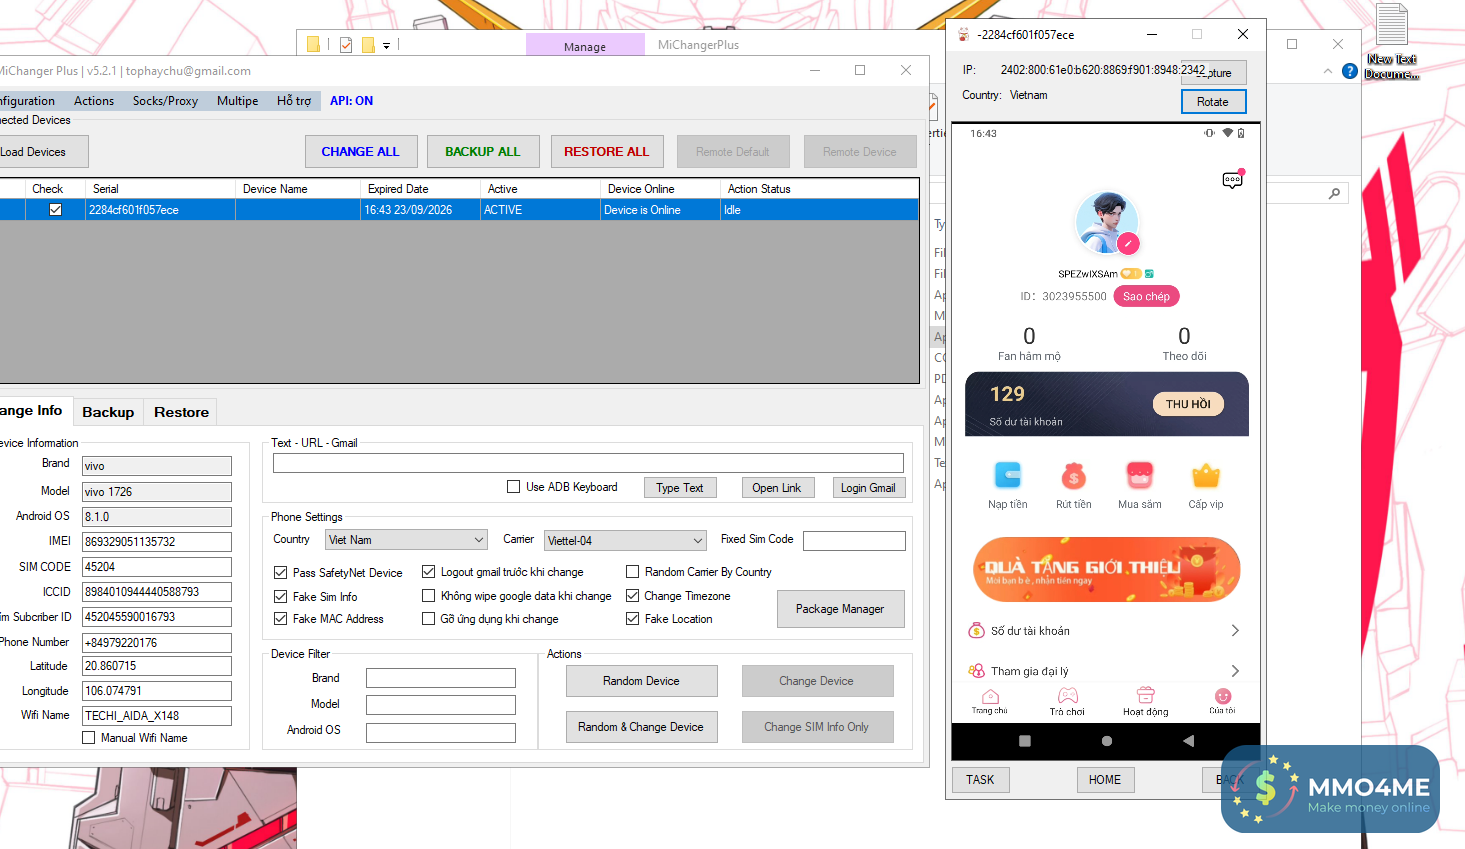This screenshot has height=849, width=1465.
Task: Expand Số dư tài khoản row chevron
Action: 1235,631
